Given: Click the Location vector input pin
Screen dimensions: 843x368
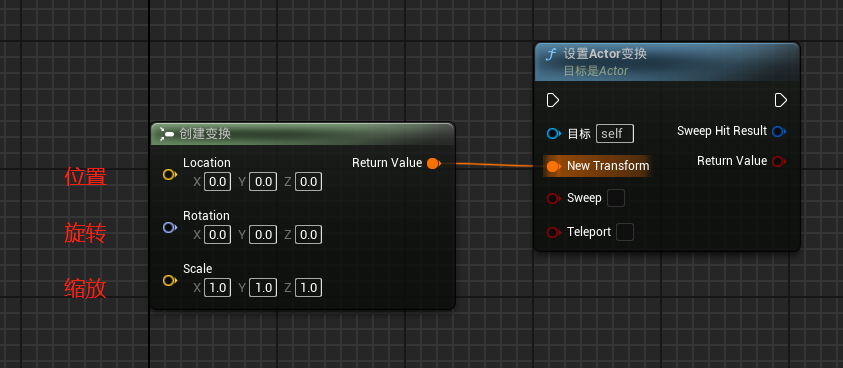Looking at the screenshot, I should 170,174.
